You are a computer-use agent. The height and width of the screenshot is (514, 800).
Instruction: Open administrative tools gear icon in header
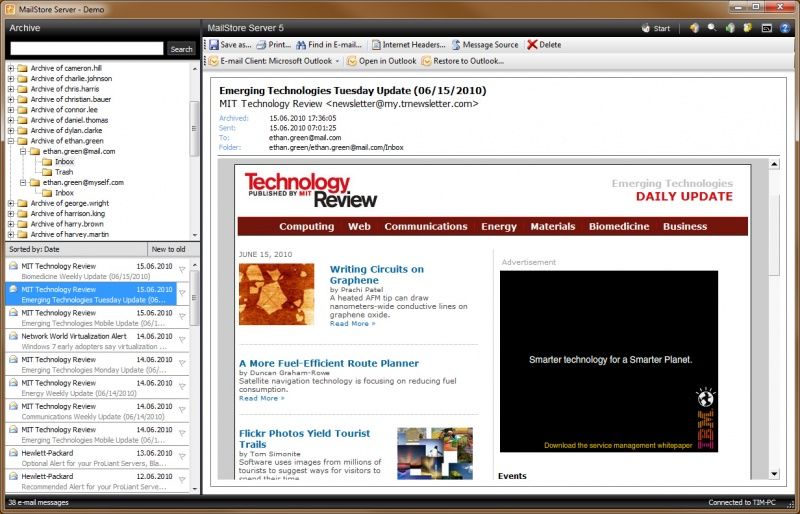point(748,28)
